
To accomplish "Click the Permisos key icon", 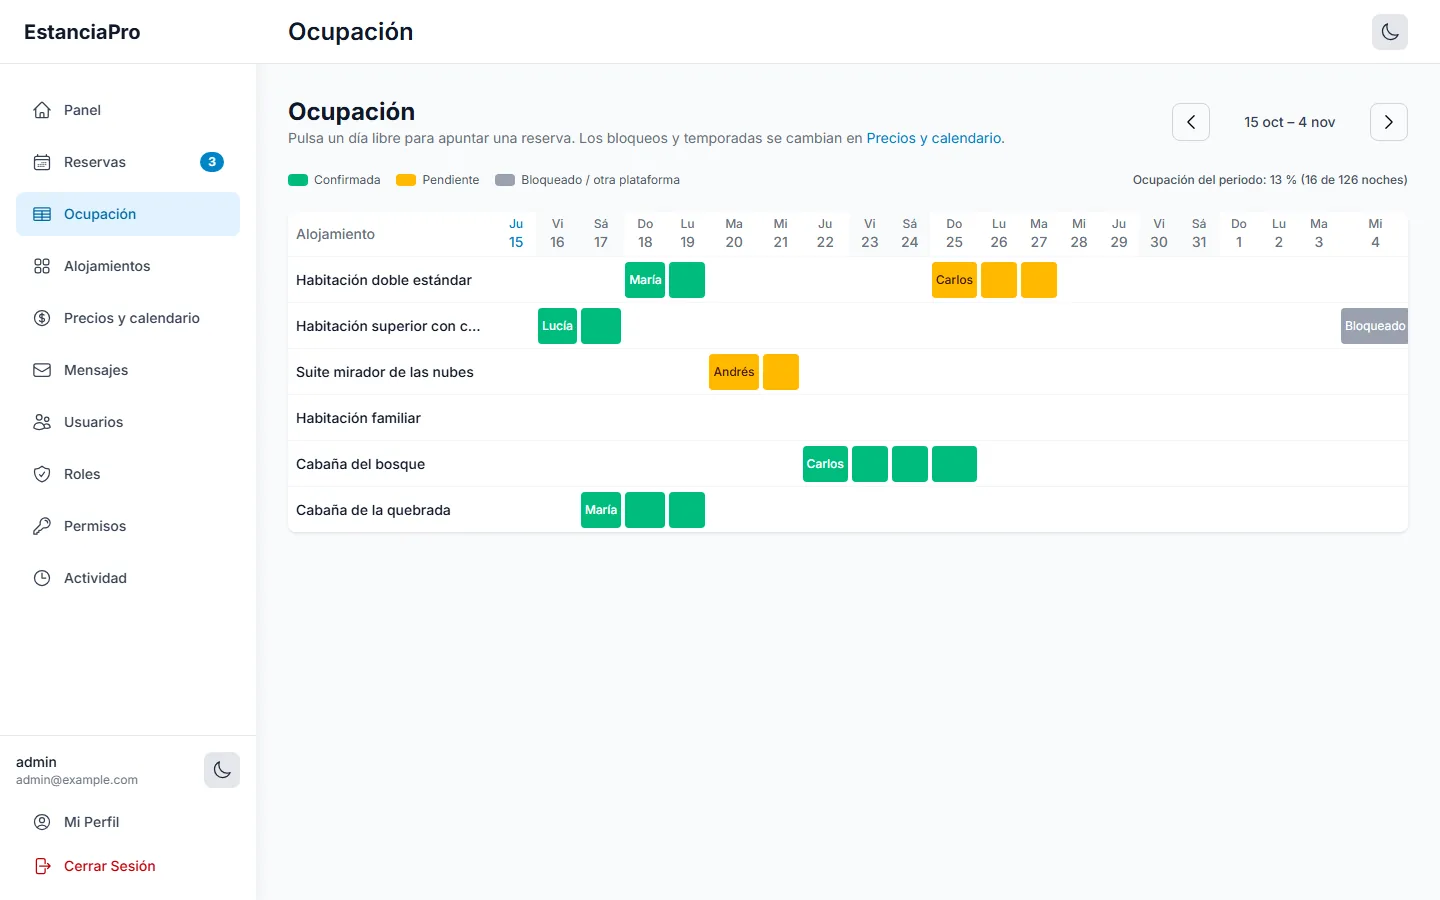I will pos(42,526).
